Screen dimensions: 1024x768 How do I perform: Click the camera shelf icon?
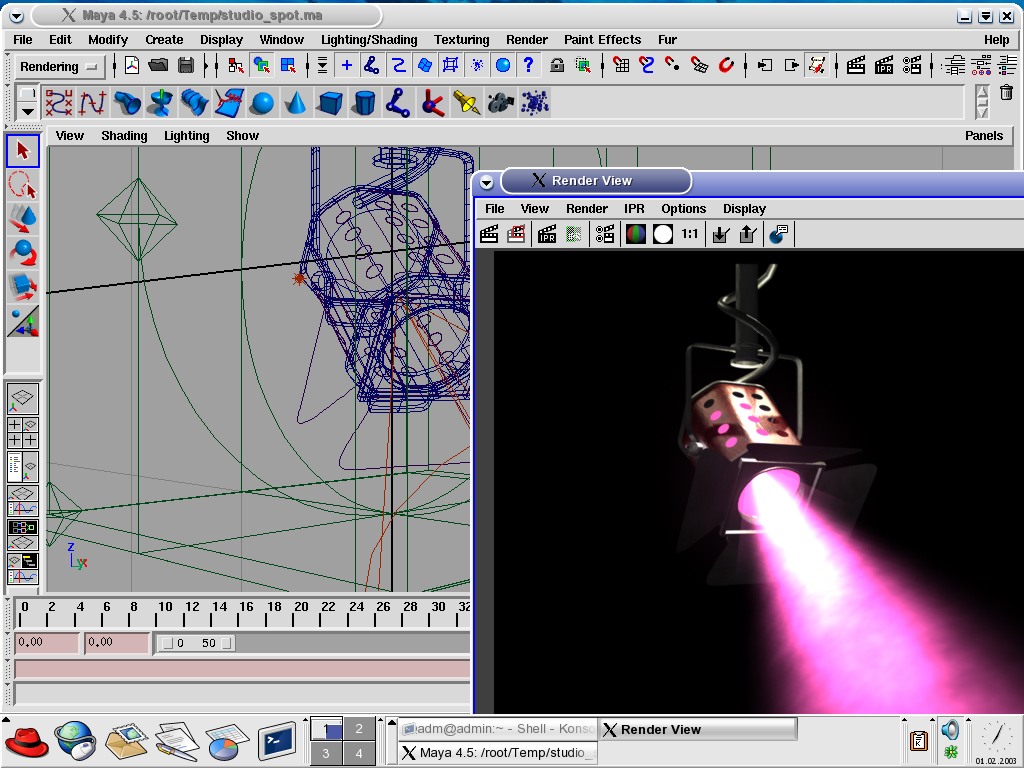(500, 103)
